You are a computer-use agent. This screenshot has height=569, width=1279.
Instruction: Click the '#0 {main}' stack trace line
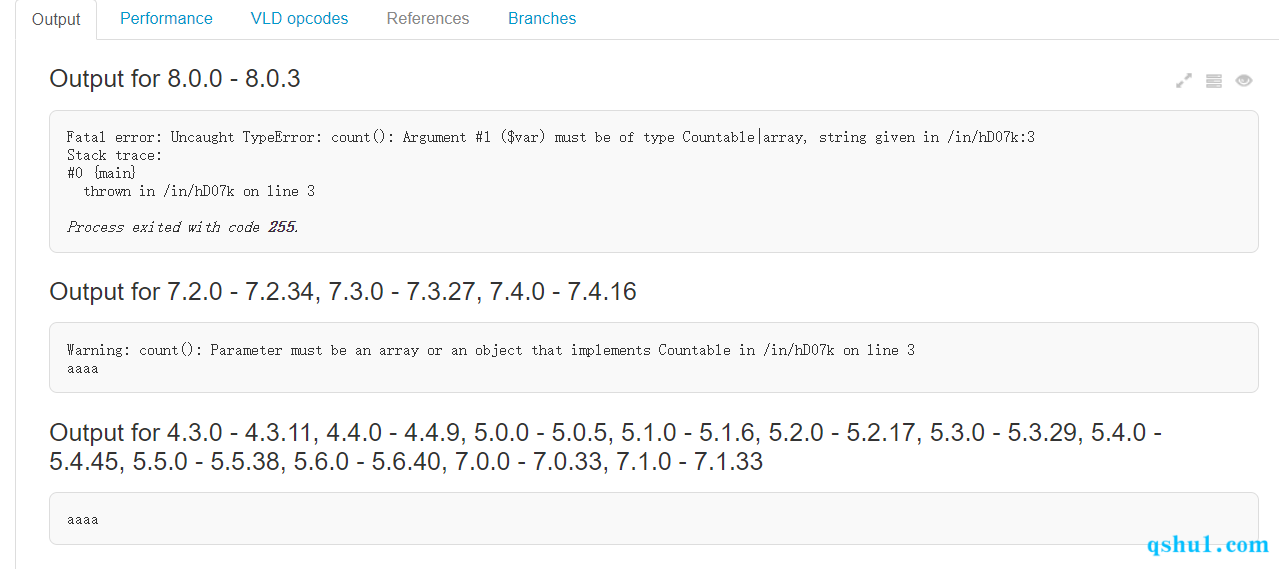click(101, 173)
